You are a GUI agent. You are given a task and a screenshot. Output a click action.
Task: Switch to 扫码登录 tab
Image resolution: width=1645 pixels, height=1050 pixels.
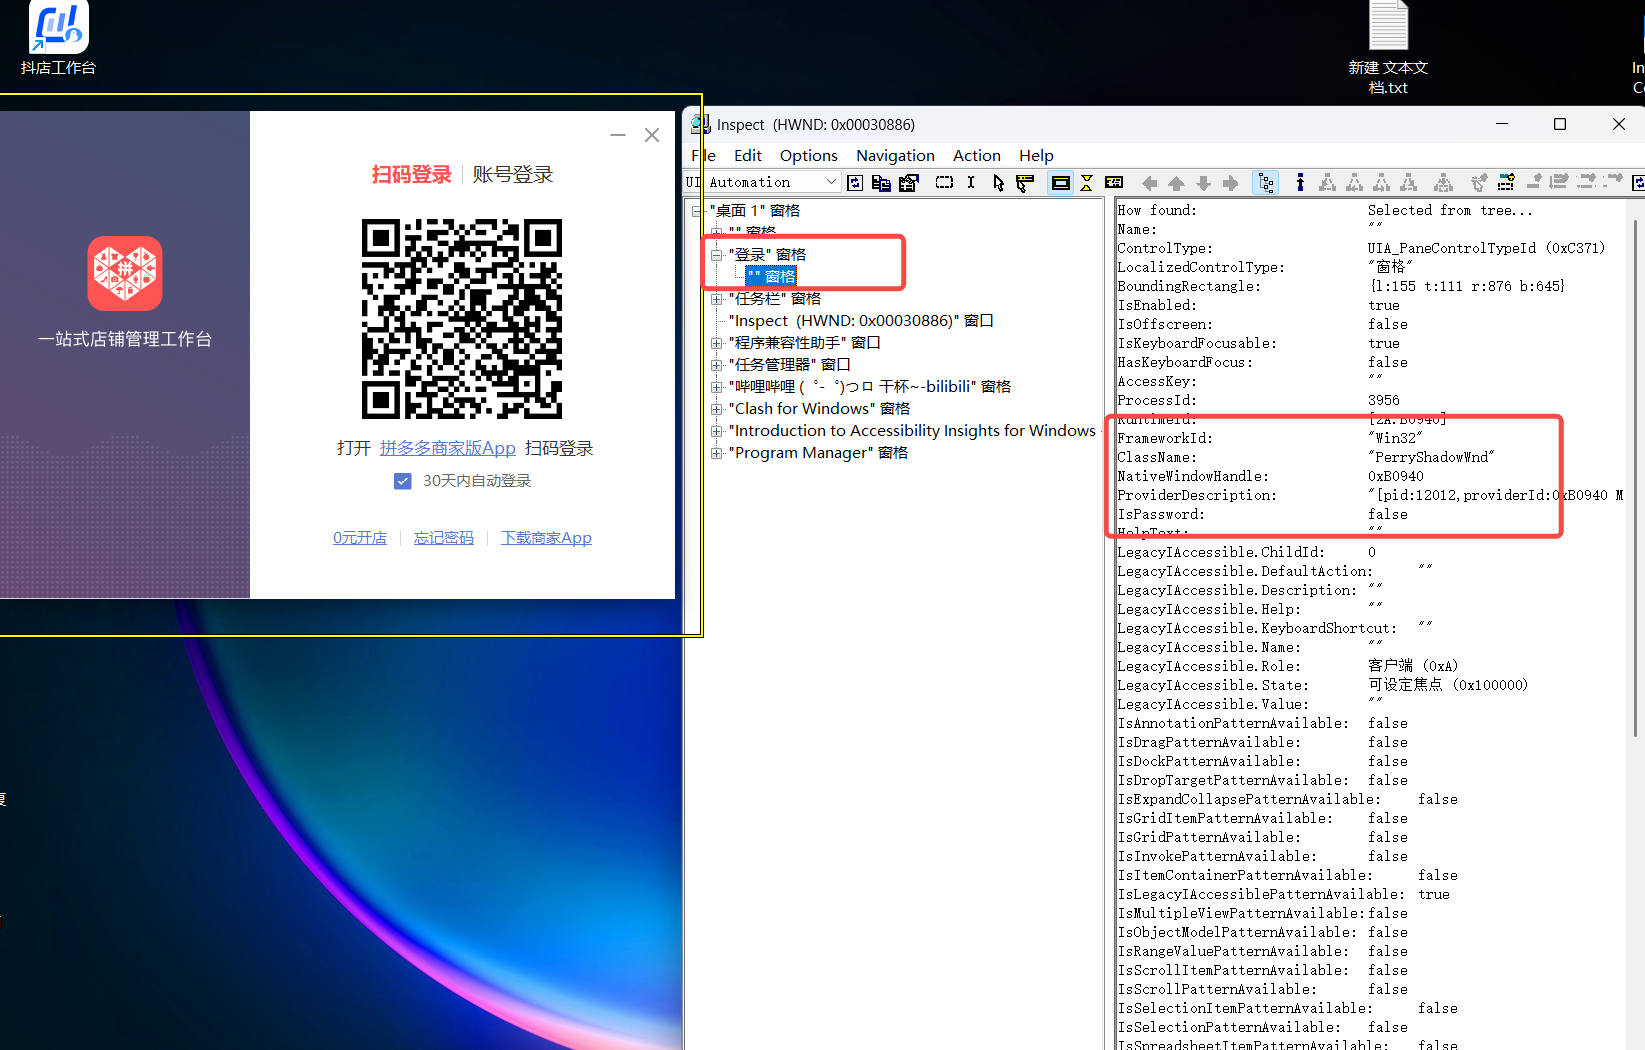point(412,174)
